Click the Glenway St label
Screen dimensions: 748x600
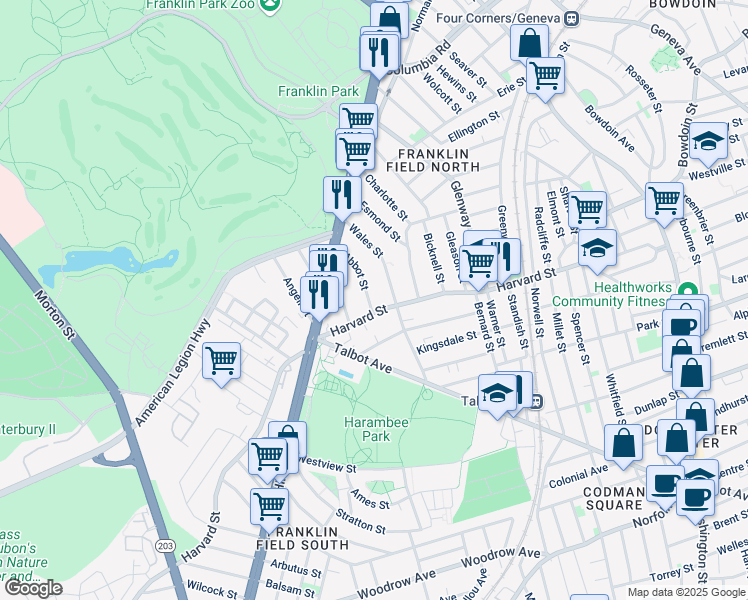click(x=460, y=204)
